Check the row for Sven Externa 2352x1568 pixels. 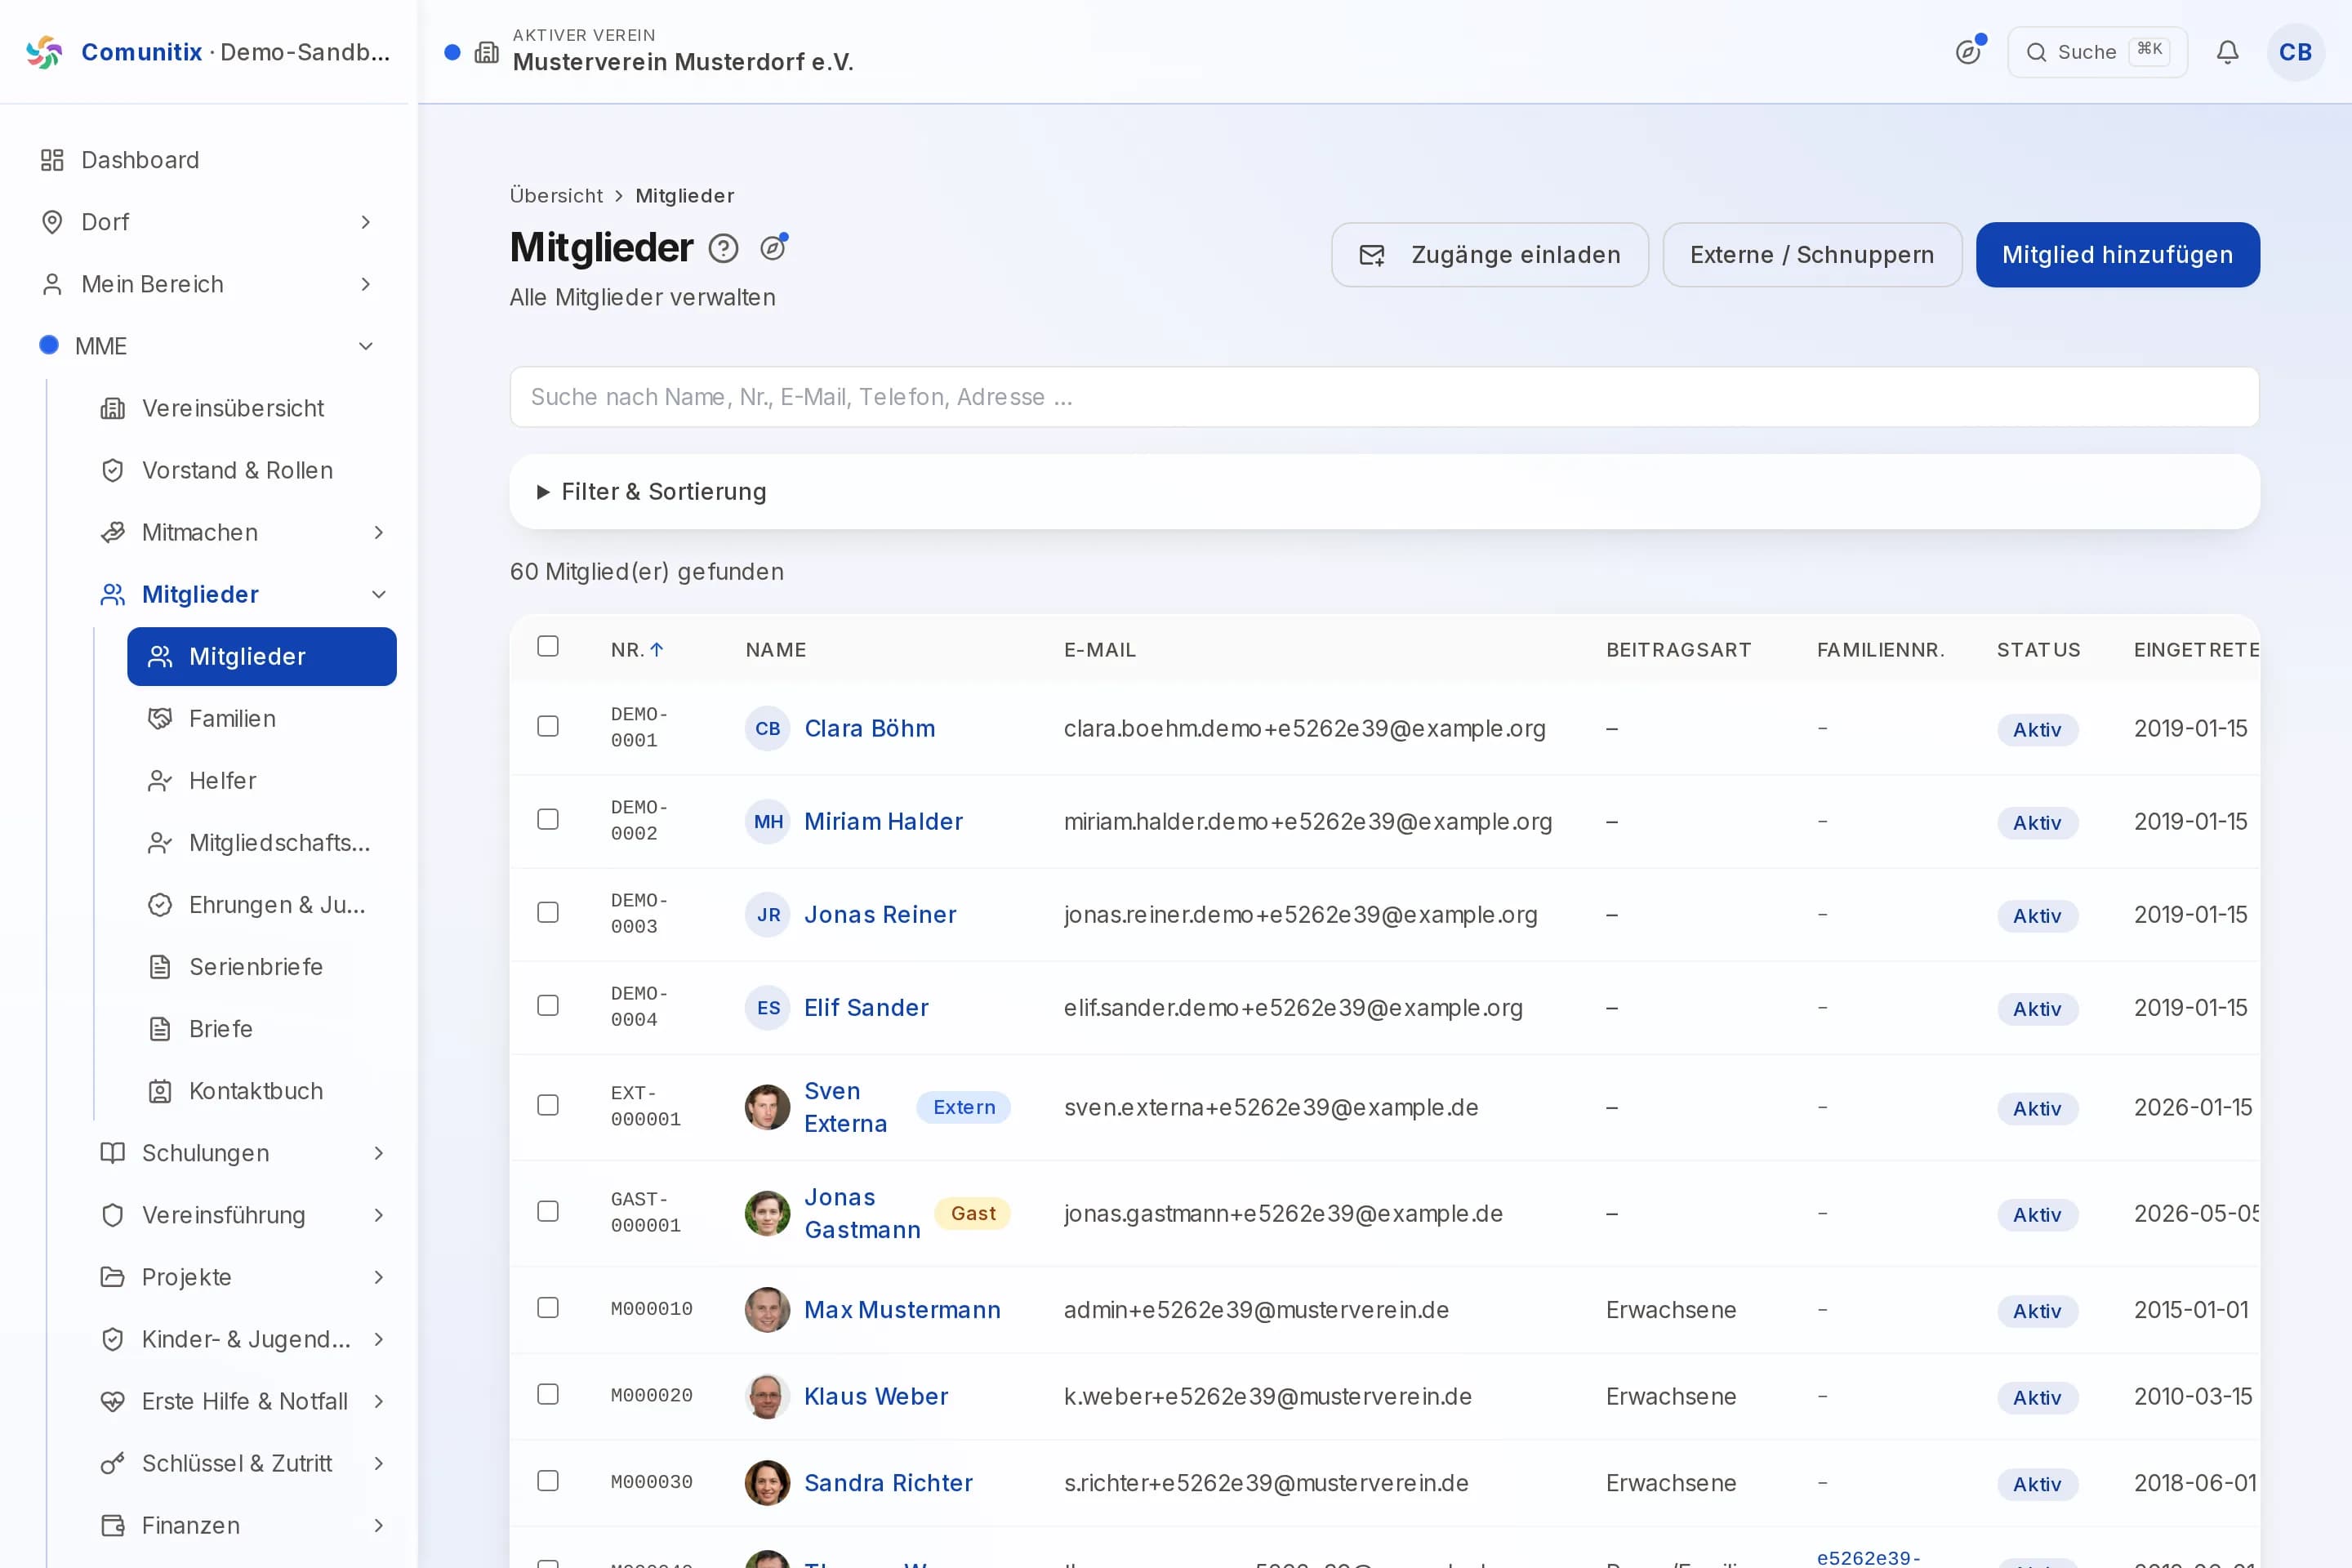click(548, 1105)
